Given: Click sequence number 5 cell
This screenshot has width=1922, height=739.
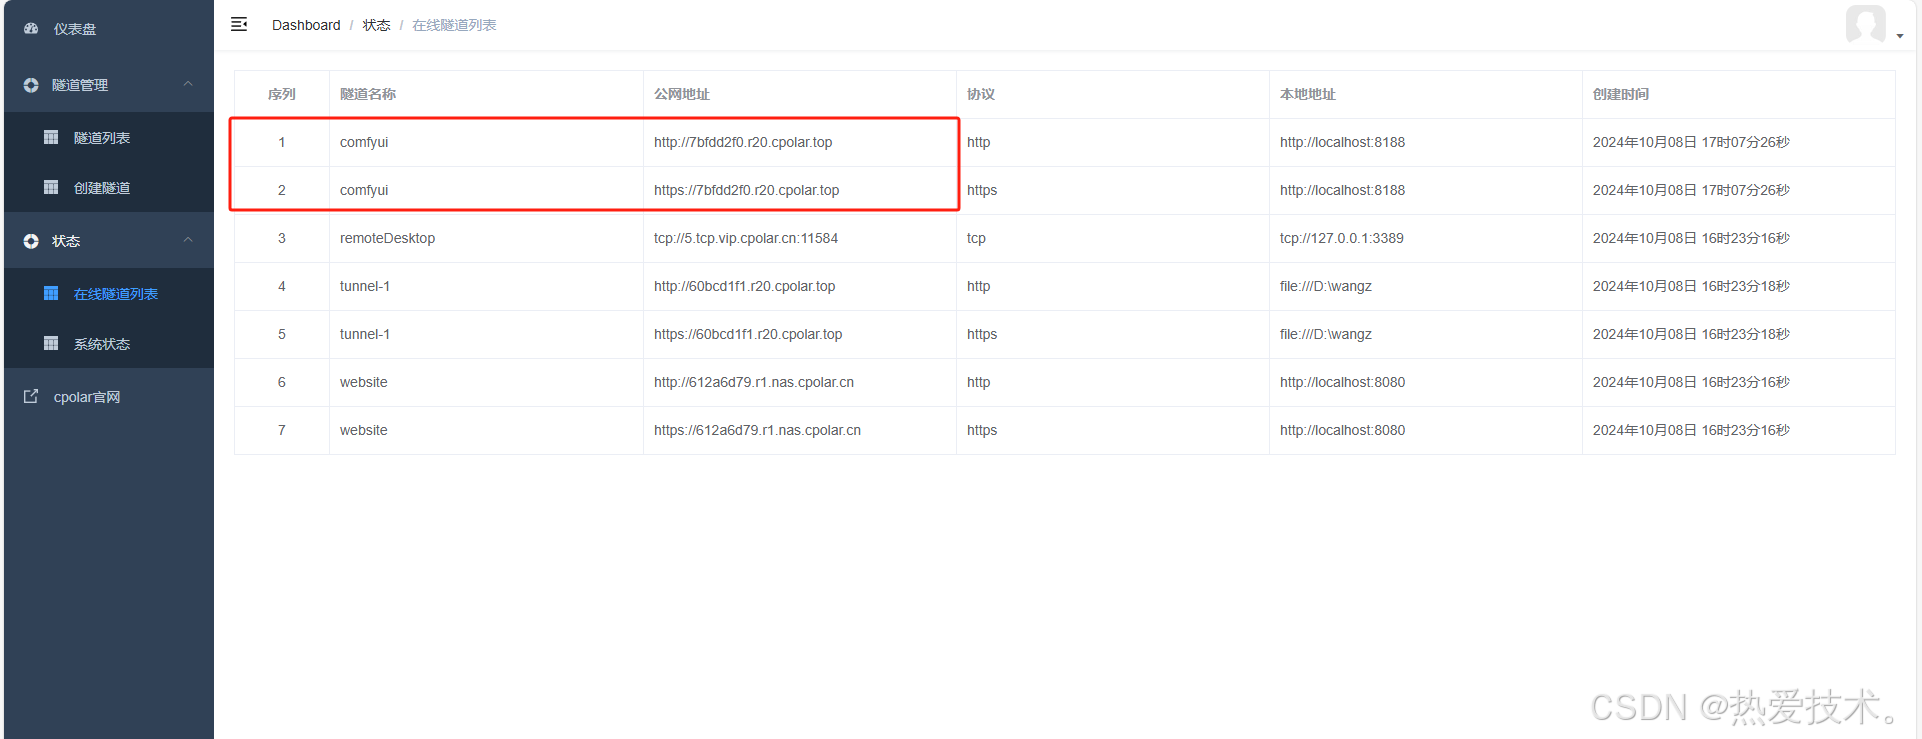Looking at the screenshot, I should point(282,334).
